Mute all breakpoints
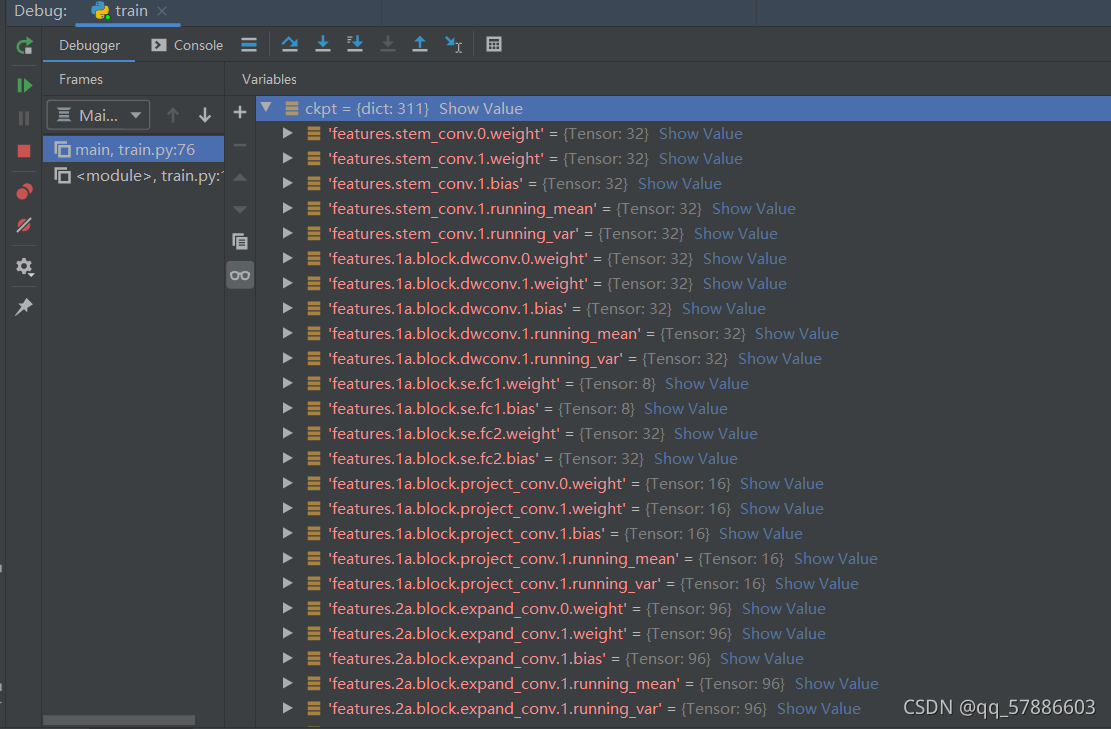 click(x=24, y=225)
